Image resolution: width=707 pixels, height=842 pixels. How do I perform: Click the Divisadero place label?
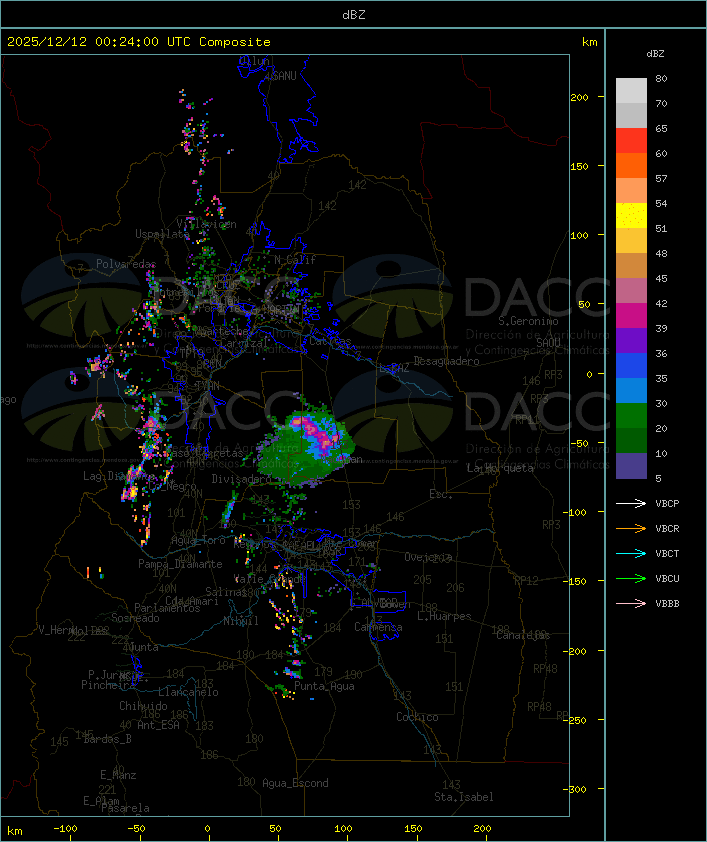242,479
